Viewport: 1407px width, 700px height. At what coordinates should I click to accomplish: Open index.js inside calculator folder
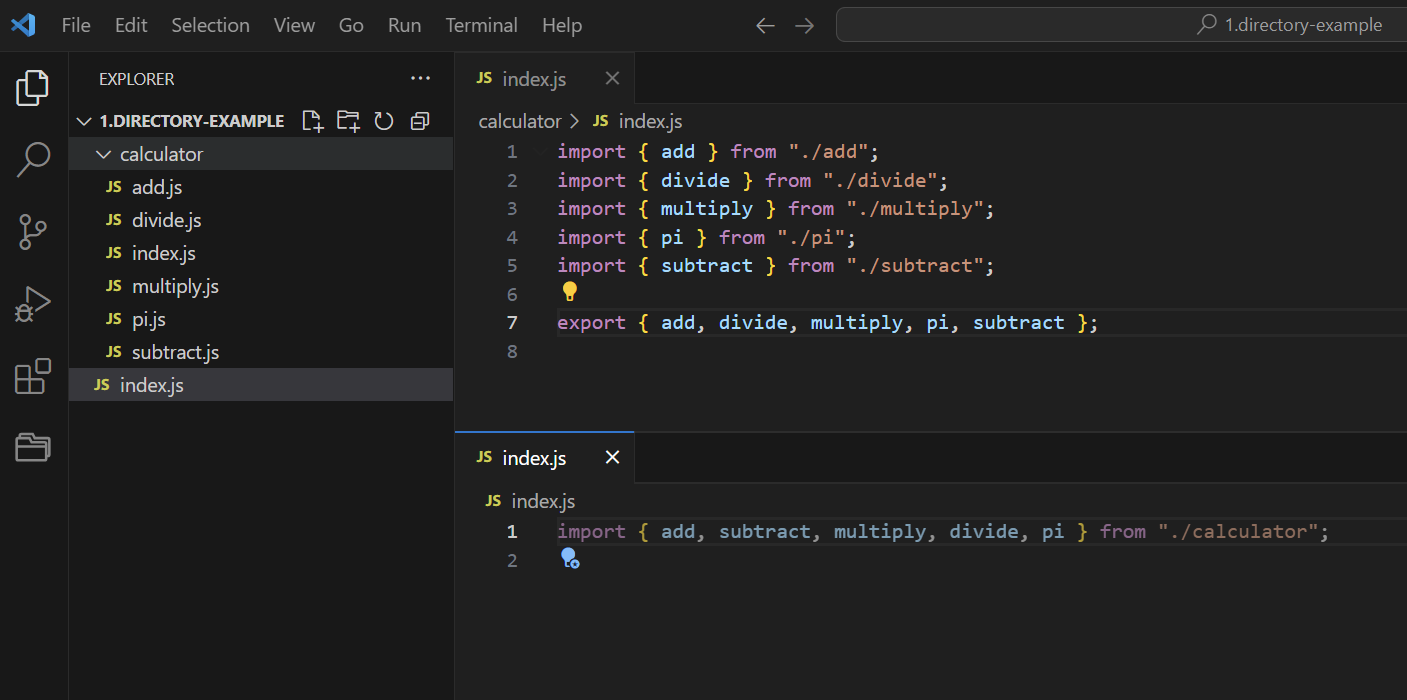pyautogui.click(x=261, y=253)
